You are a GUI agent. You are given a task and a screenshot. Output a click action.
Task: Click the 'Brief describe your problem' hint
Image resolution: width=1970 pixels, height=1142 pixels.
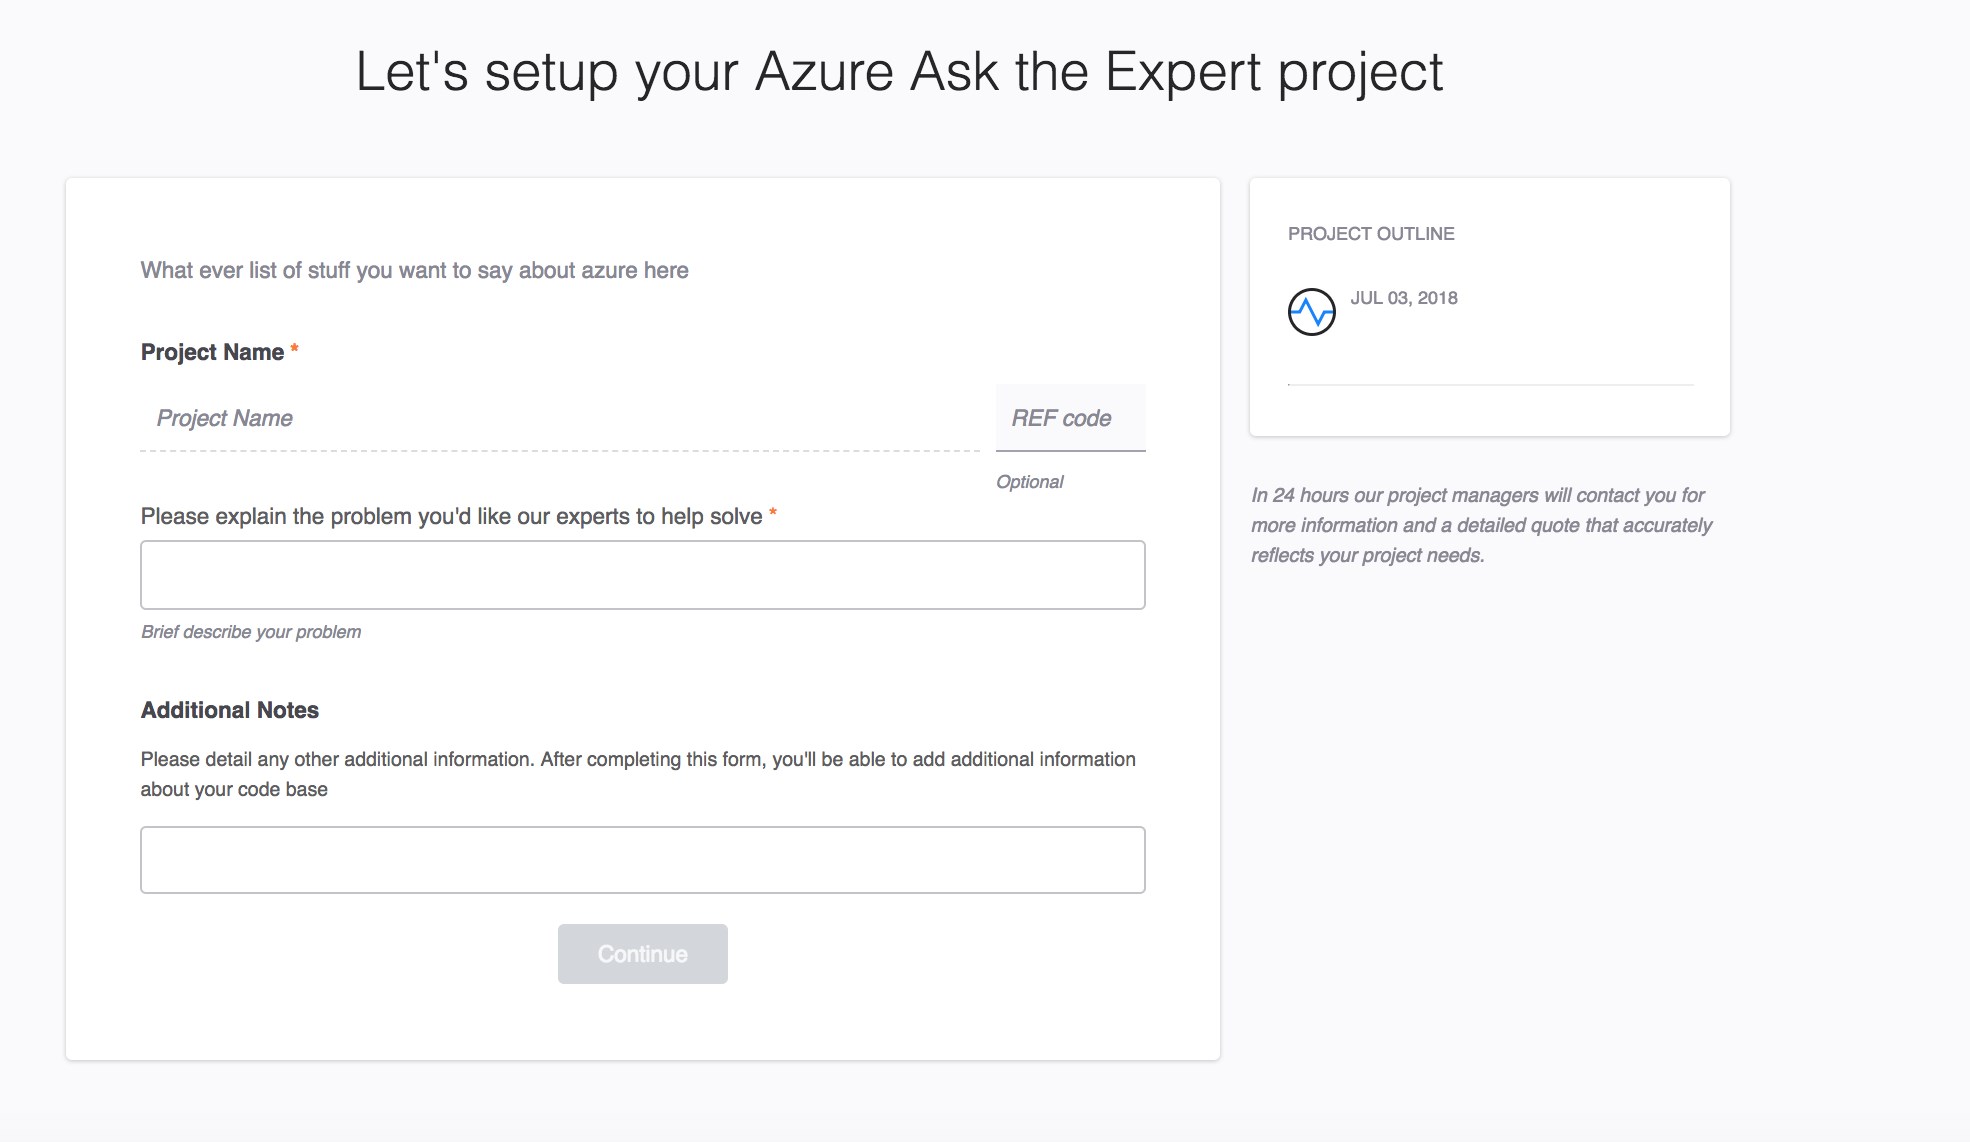click(251, 632)
